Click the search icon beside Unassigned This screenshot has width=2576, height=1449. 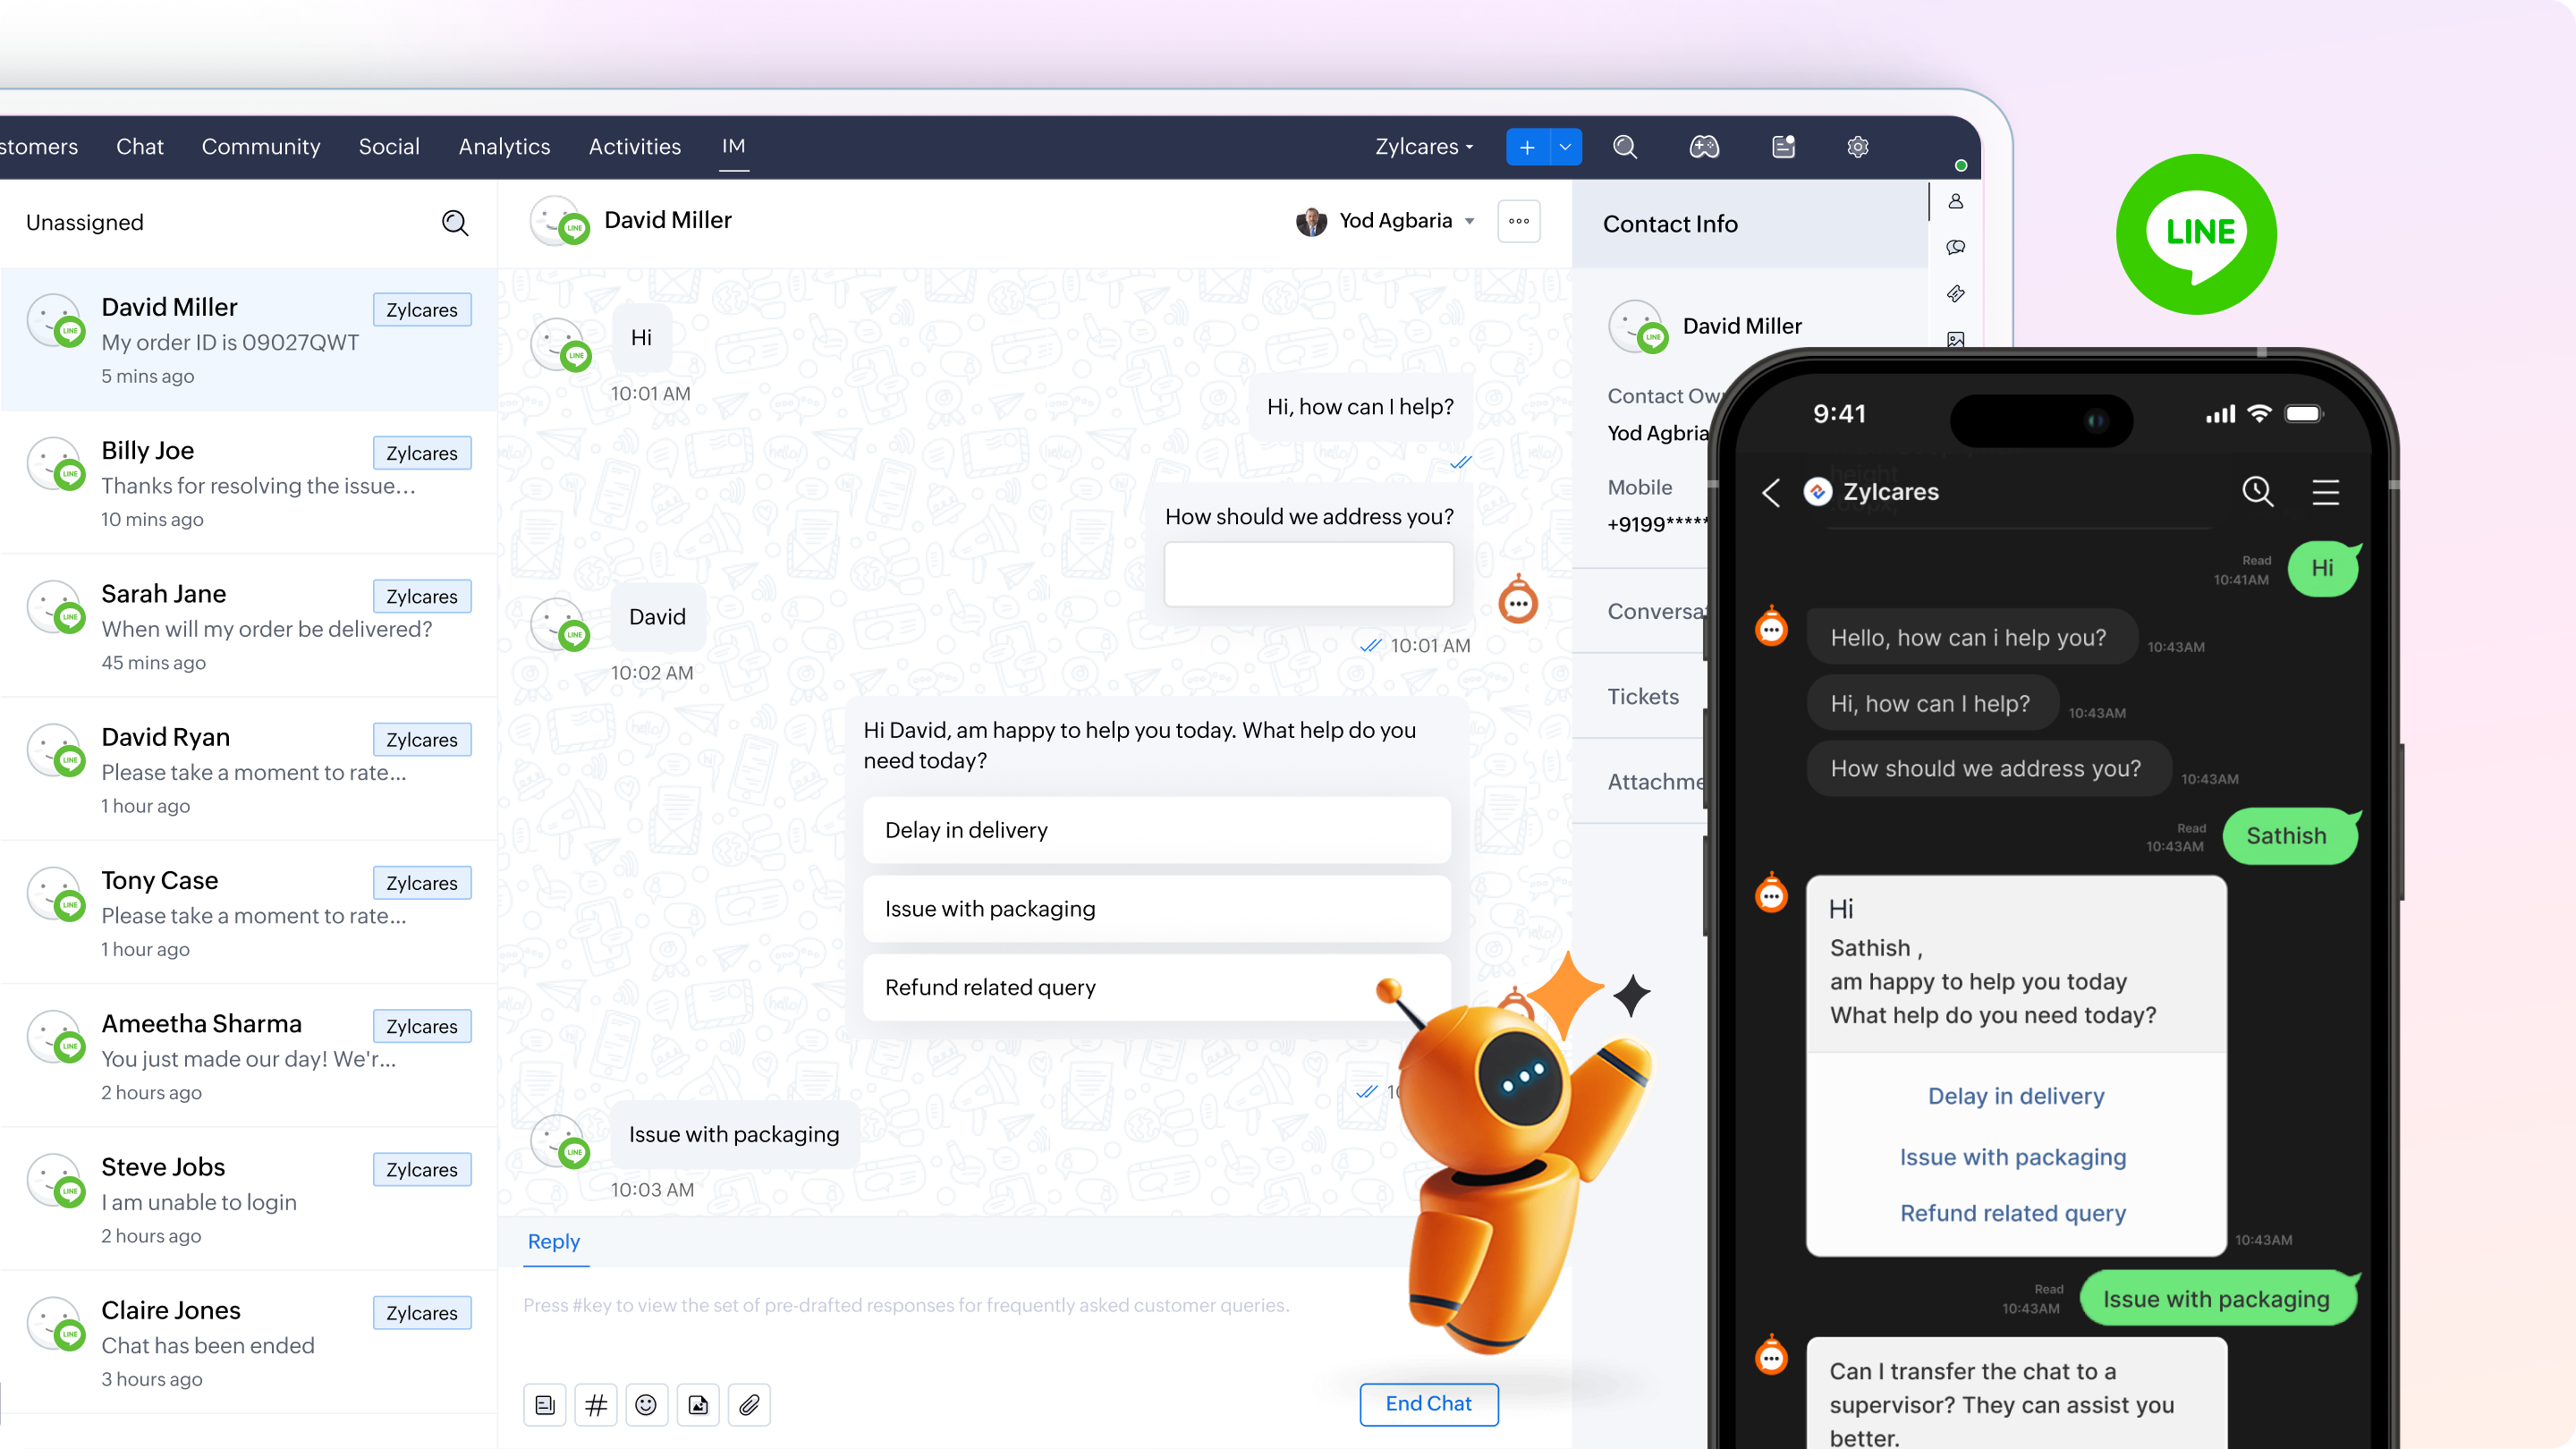click(455, 222)
